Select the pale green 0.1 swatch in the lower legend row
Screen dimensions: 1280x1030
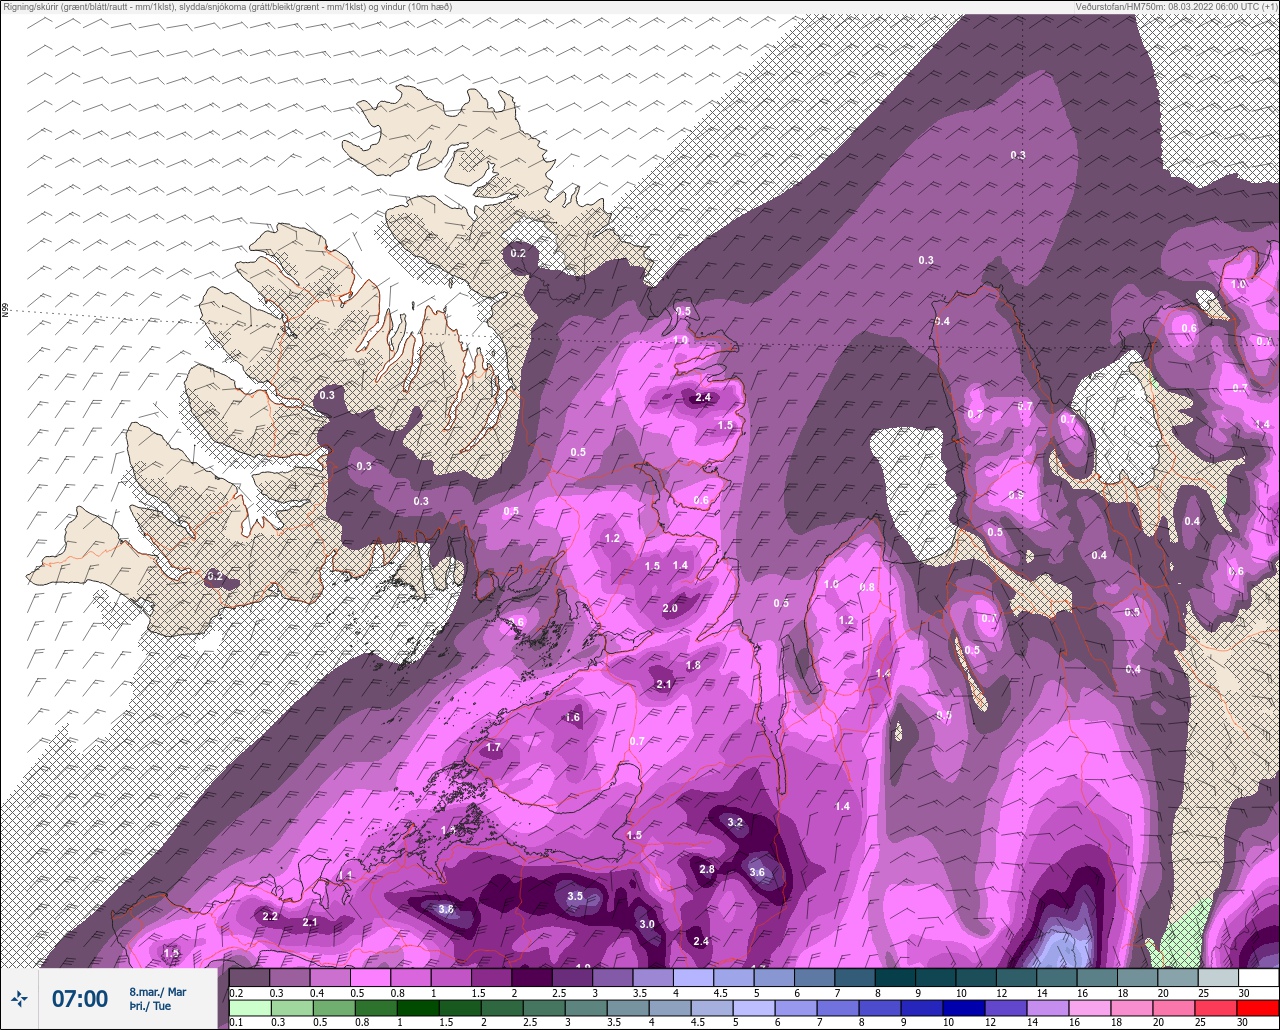[x=250, y=1008]
